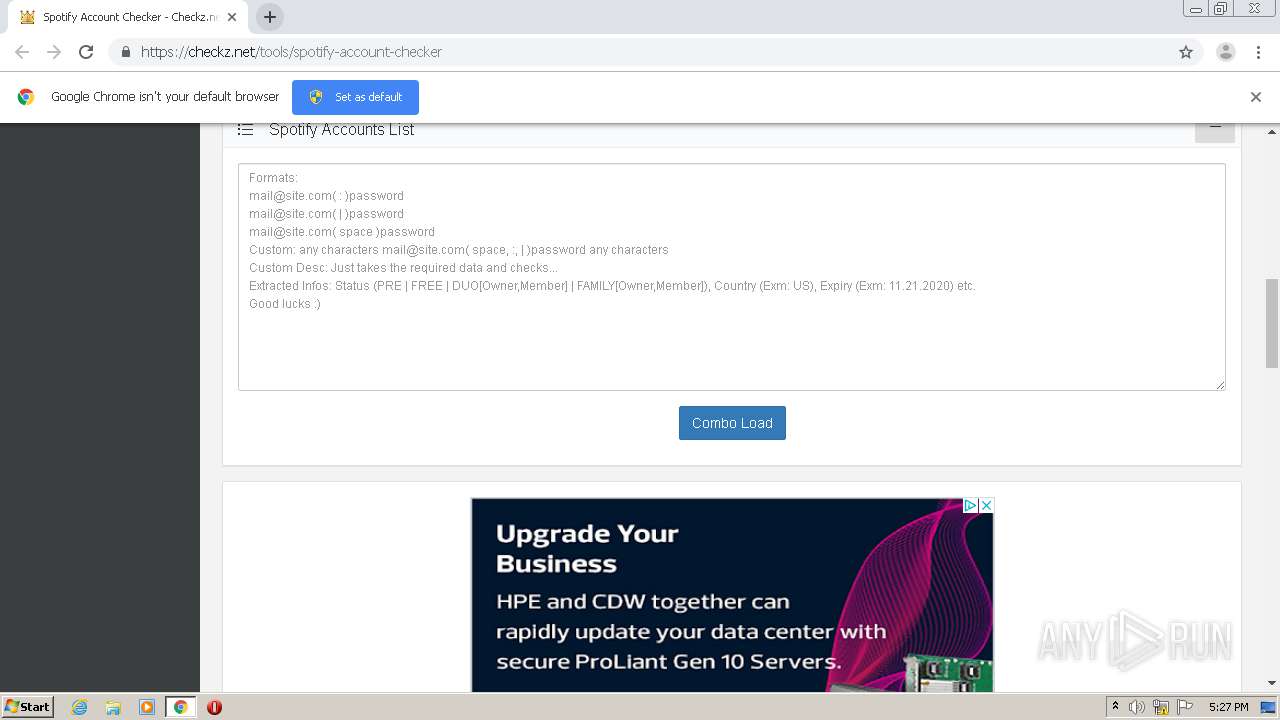The width and height of the screenshot is (1280, 720).
Task: Open the network icon in system tray
Action: [x=1161, y=707]
